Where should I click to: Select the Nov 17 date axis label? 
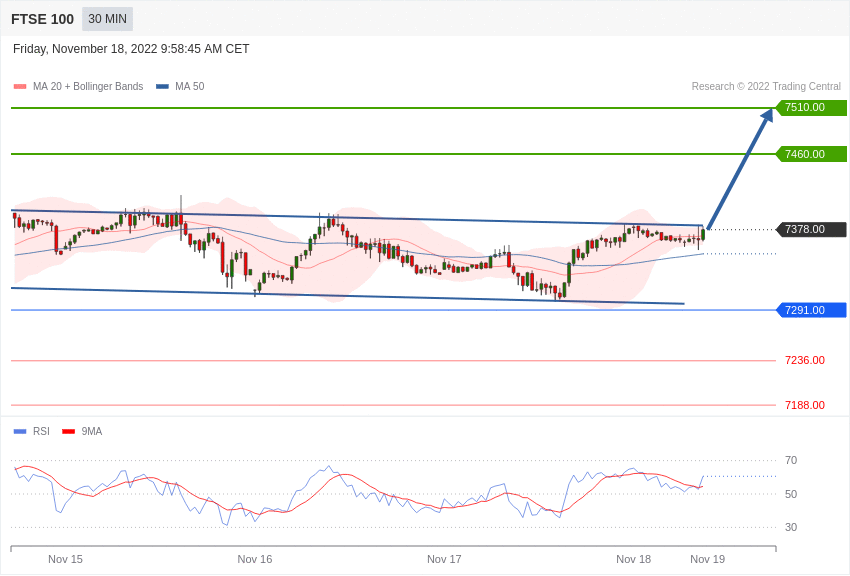tap(444, 559)
